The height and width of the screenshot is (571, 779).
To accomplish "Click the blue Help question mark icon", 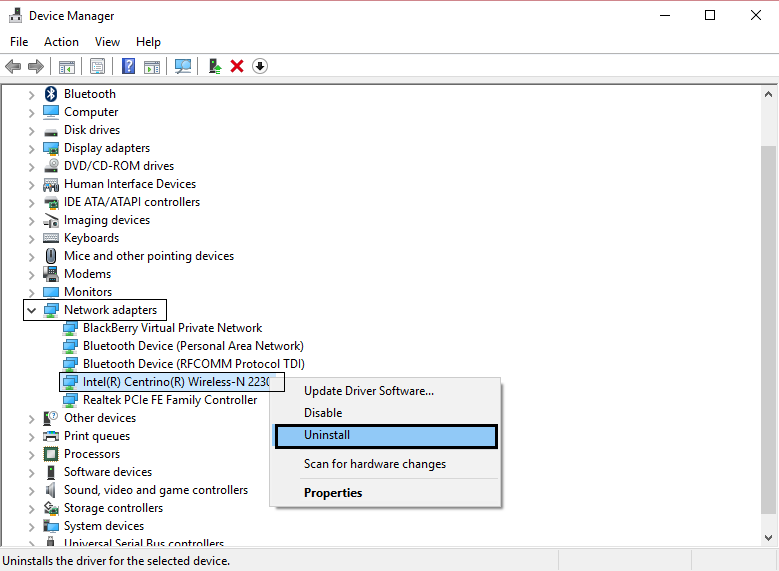I will tap(128, 66).
